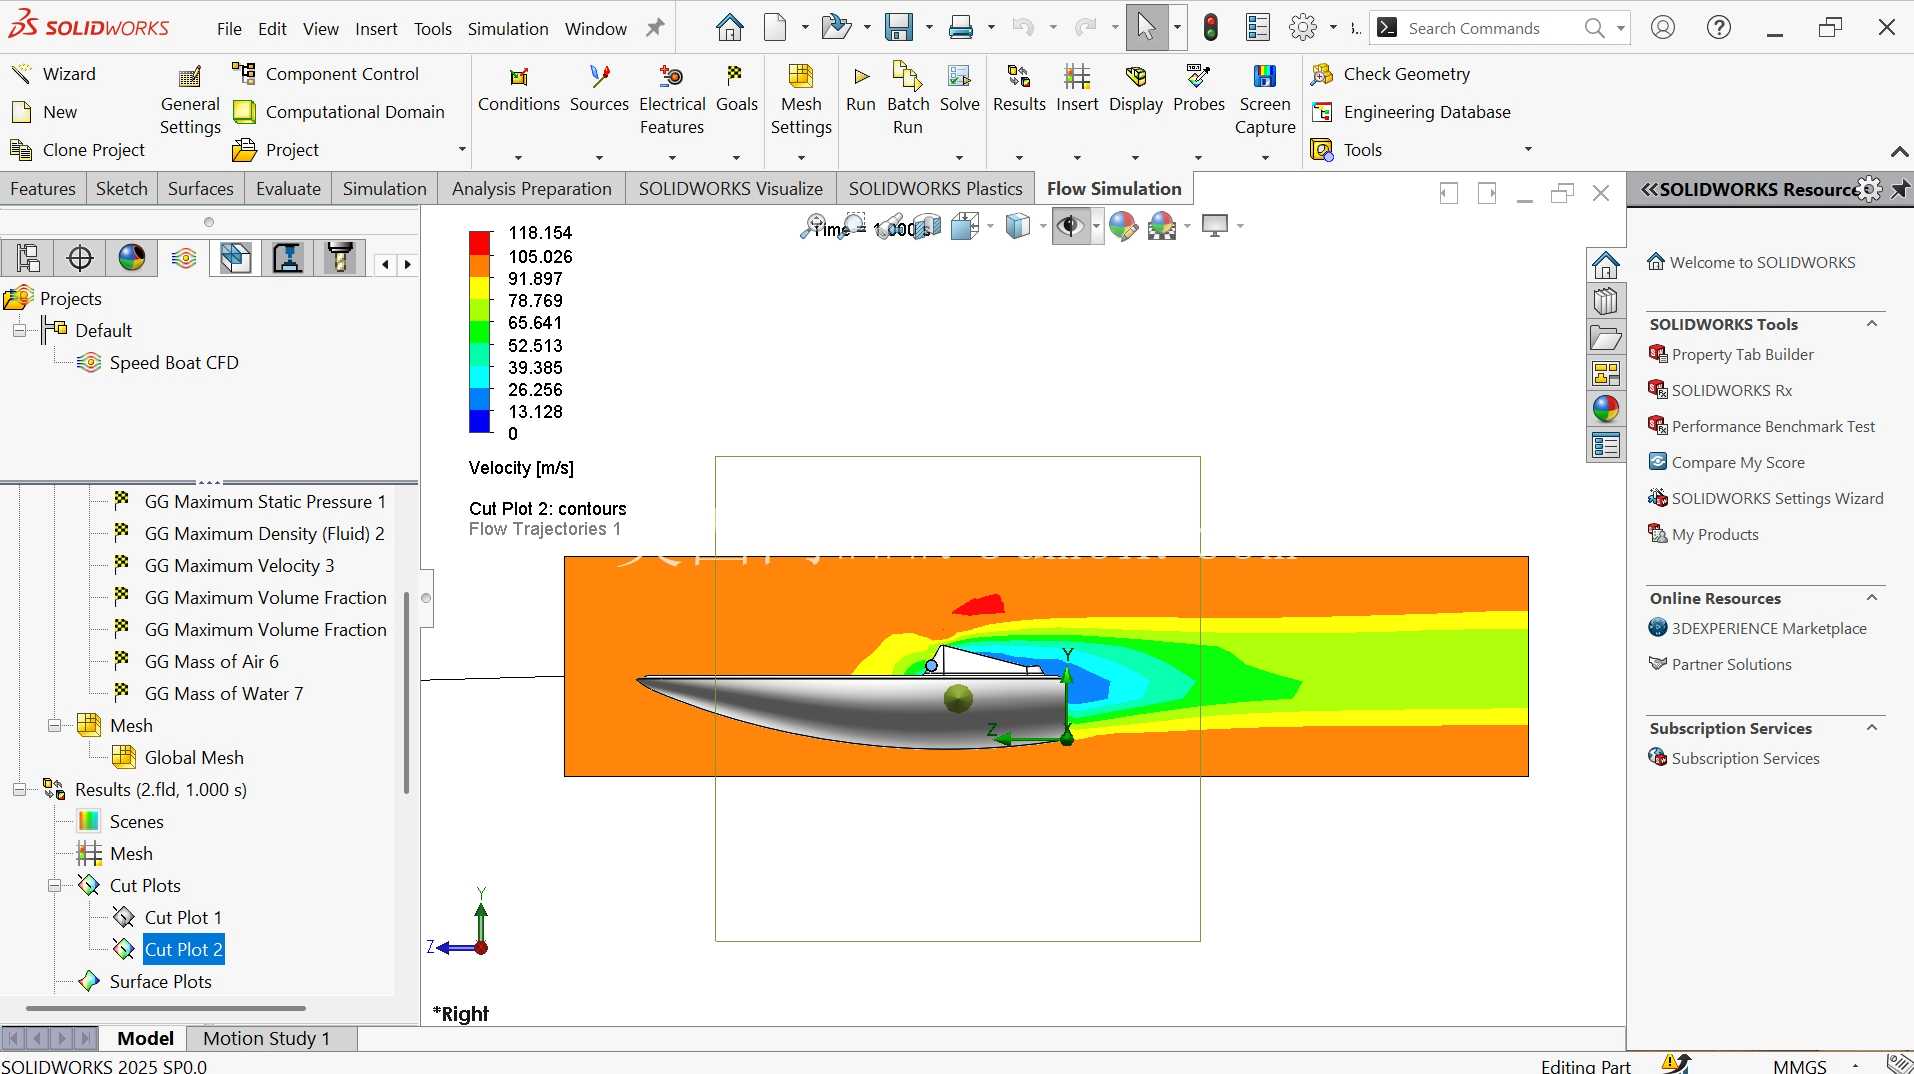This screenshot has height=1074, width=1914.
Task: Switch to the Evaluate tab
Action: (288, 189)
